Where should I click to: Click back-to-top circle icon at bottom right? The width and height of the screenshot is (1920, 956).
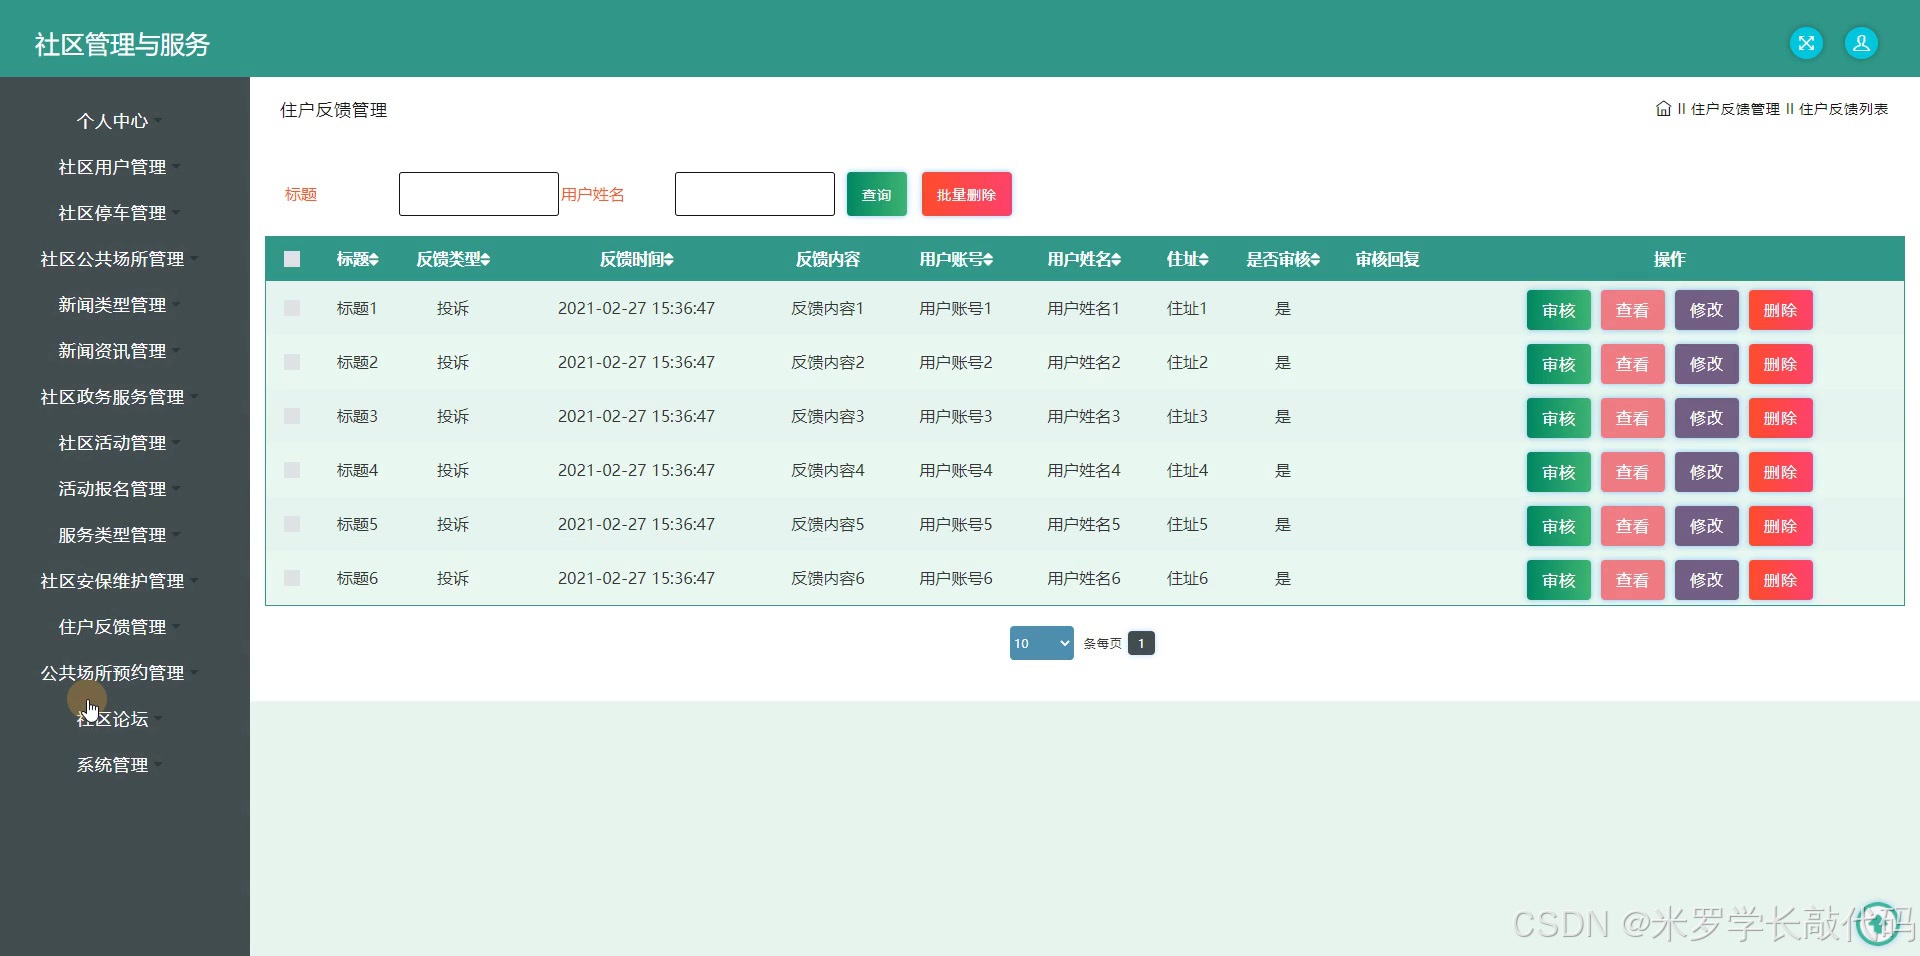point(1877,922)
